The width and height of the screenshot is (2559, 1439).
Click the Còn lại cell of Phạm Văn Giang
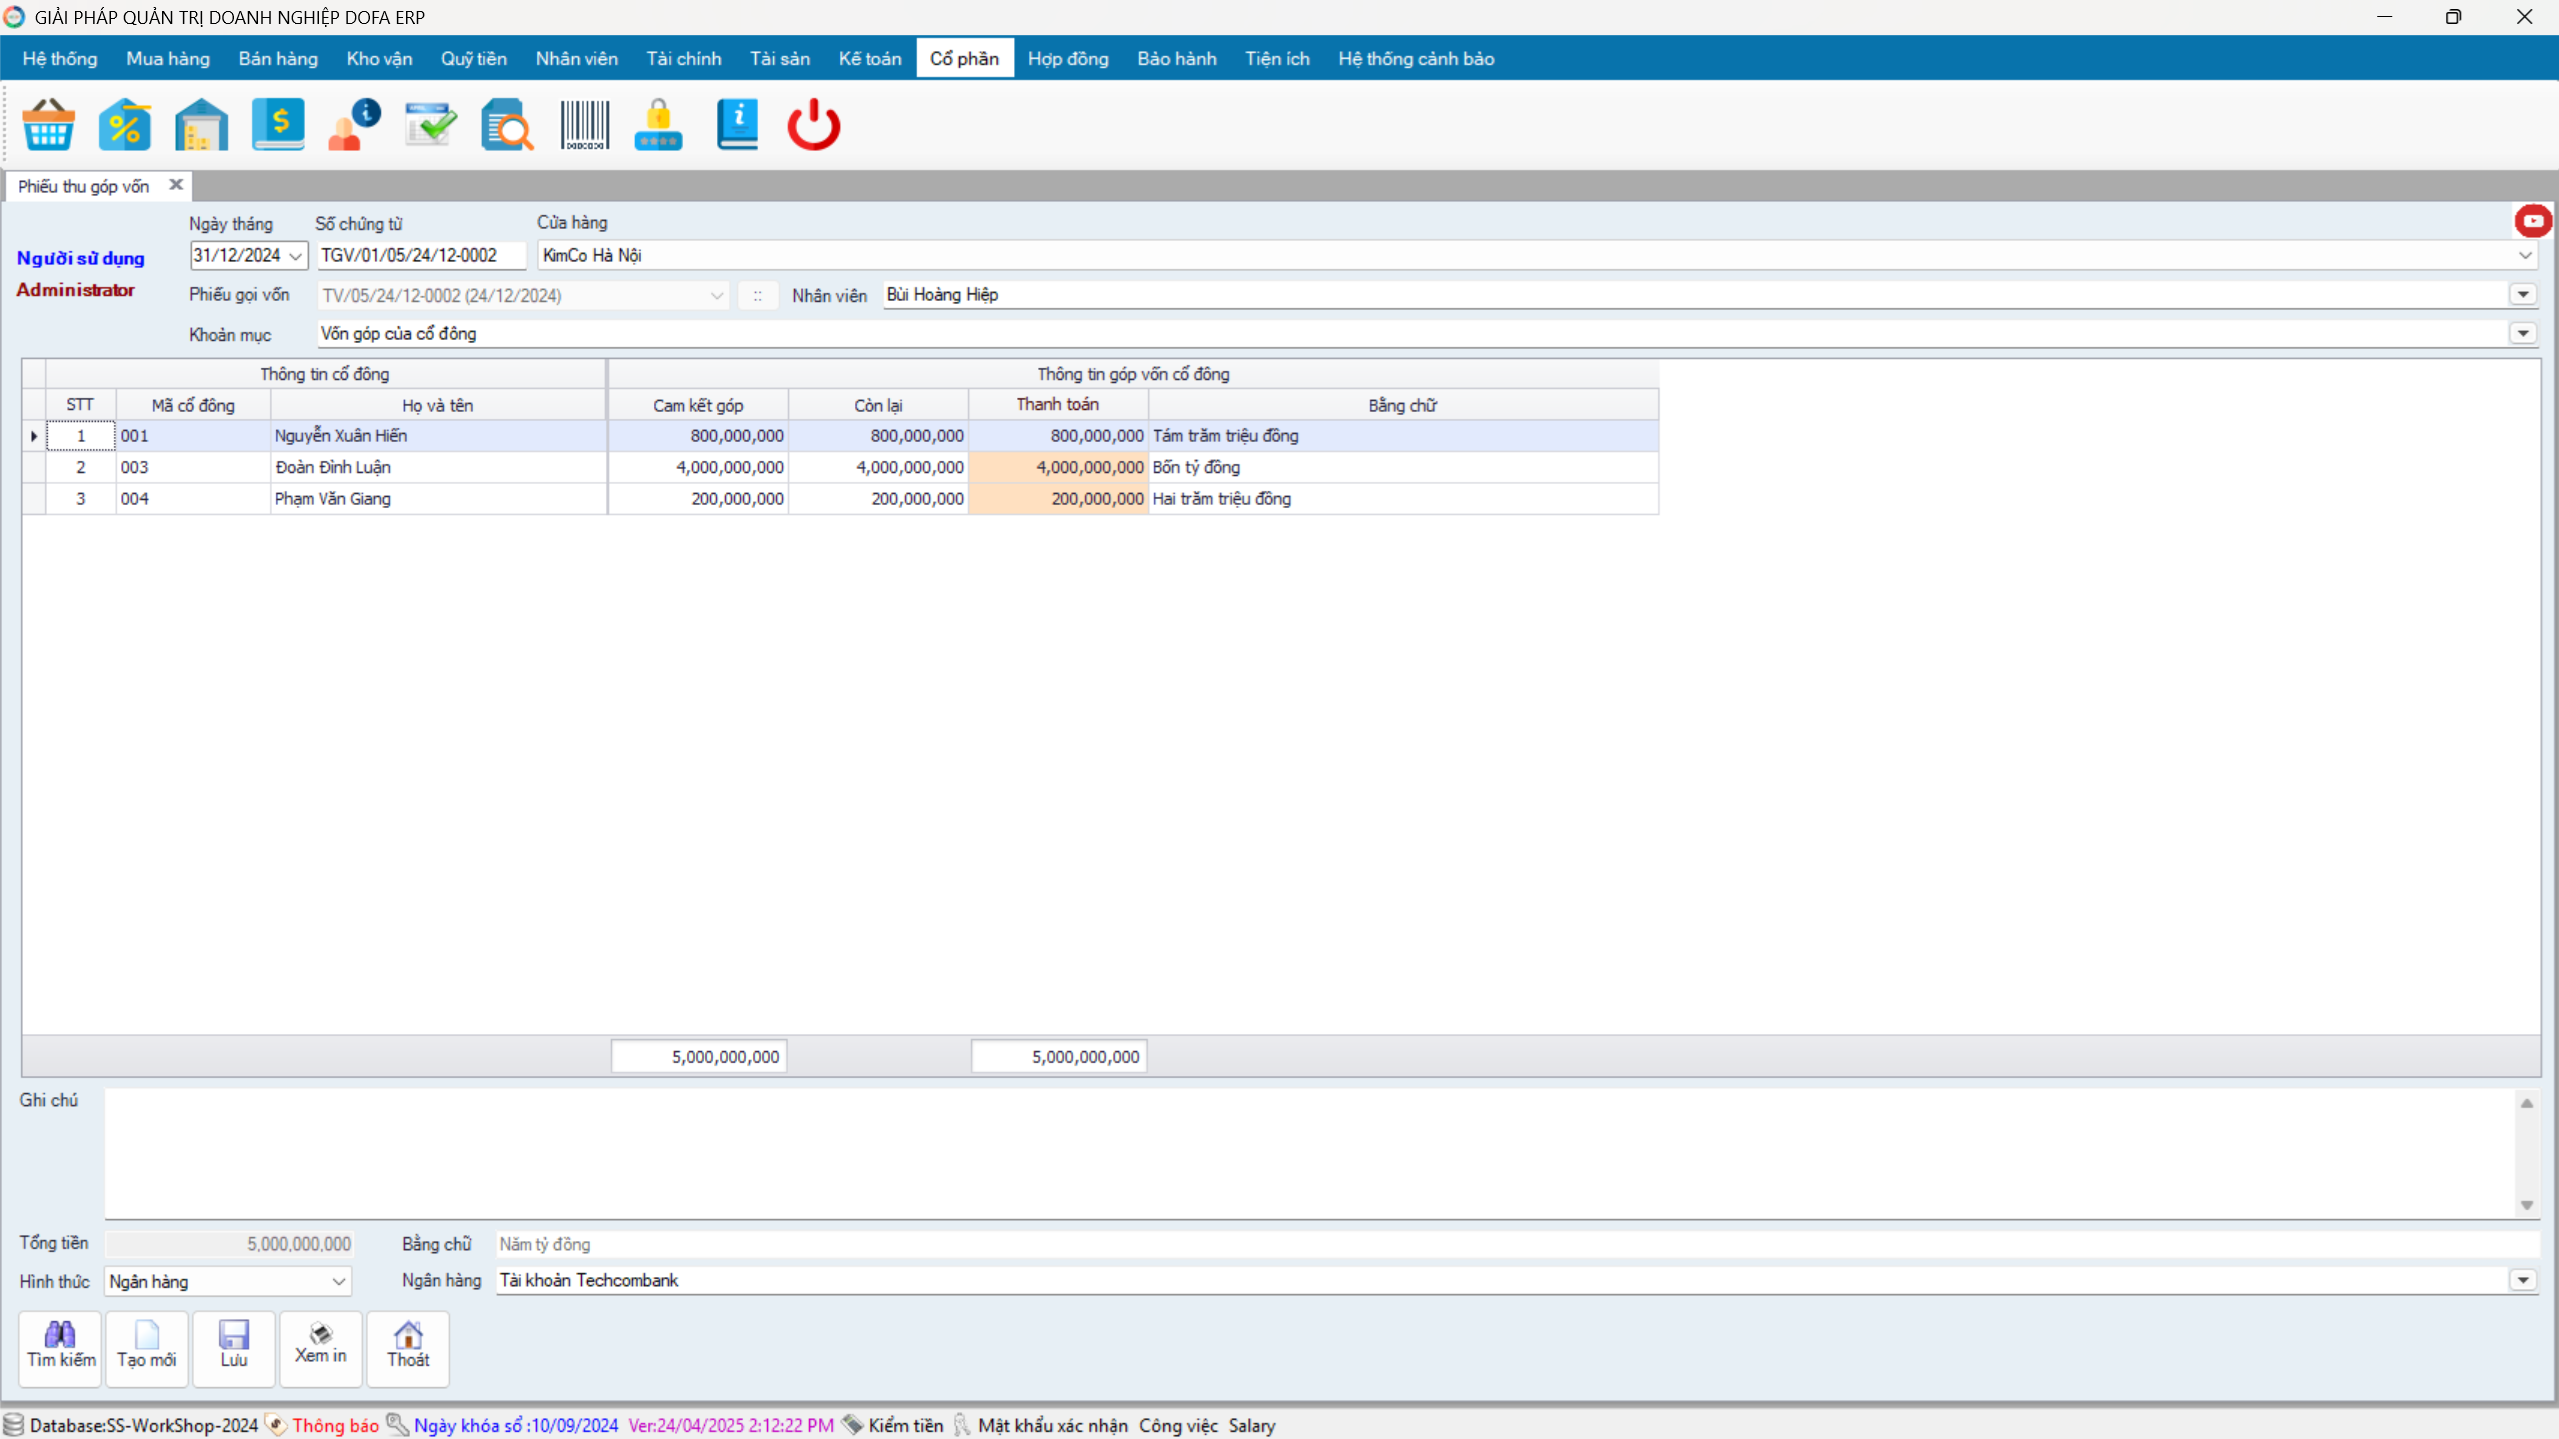[x=878, y=498]
